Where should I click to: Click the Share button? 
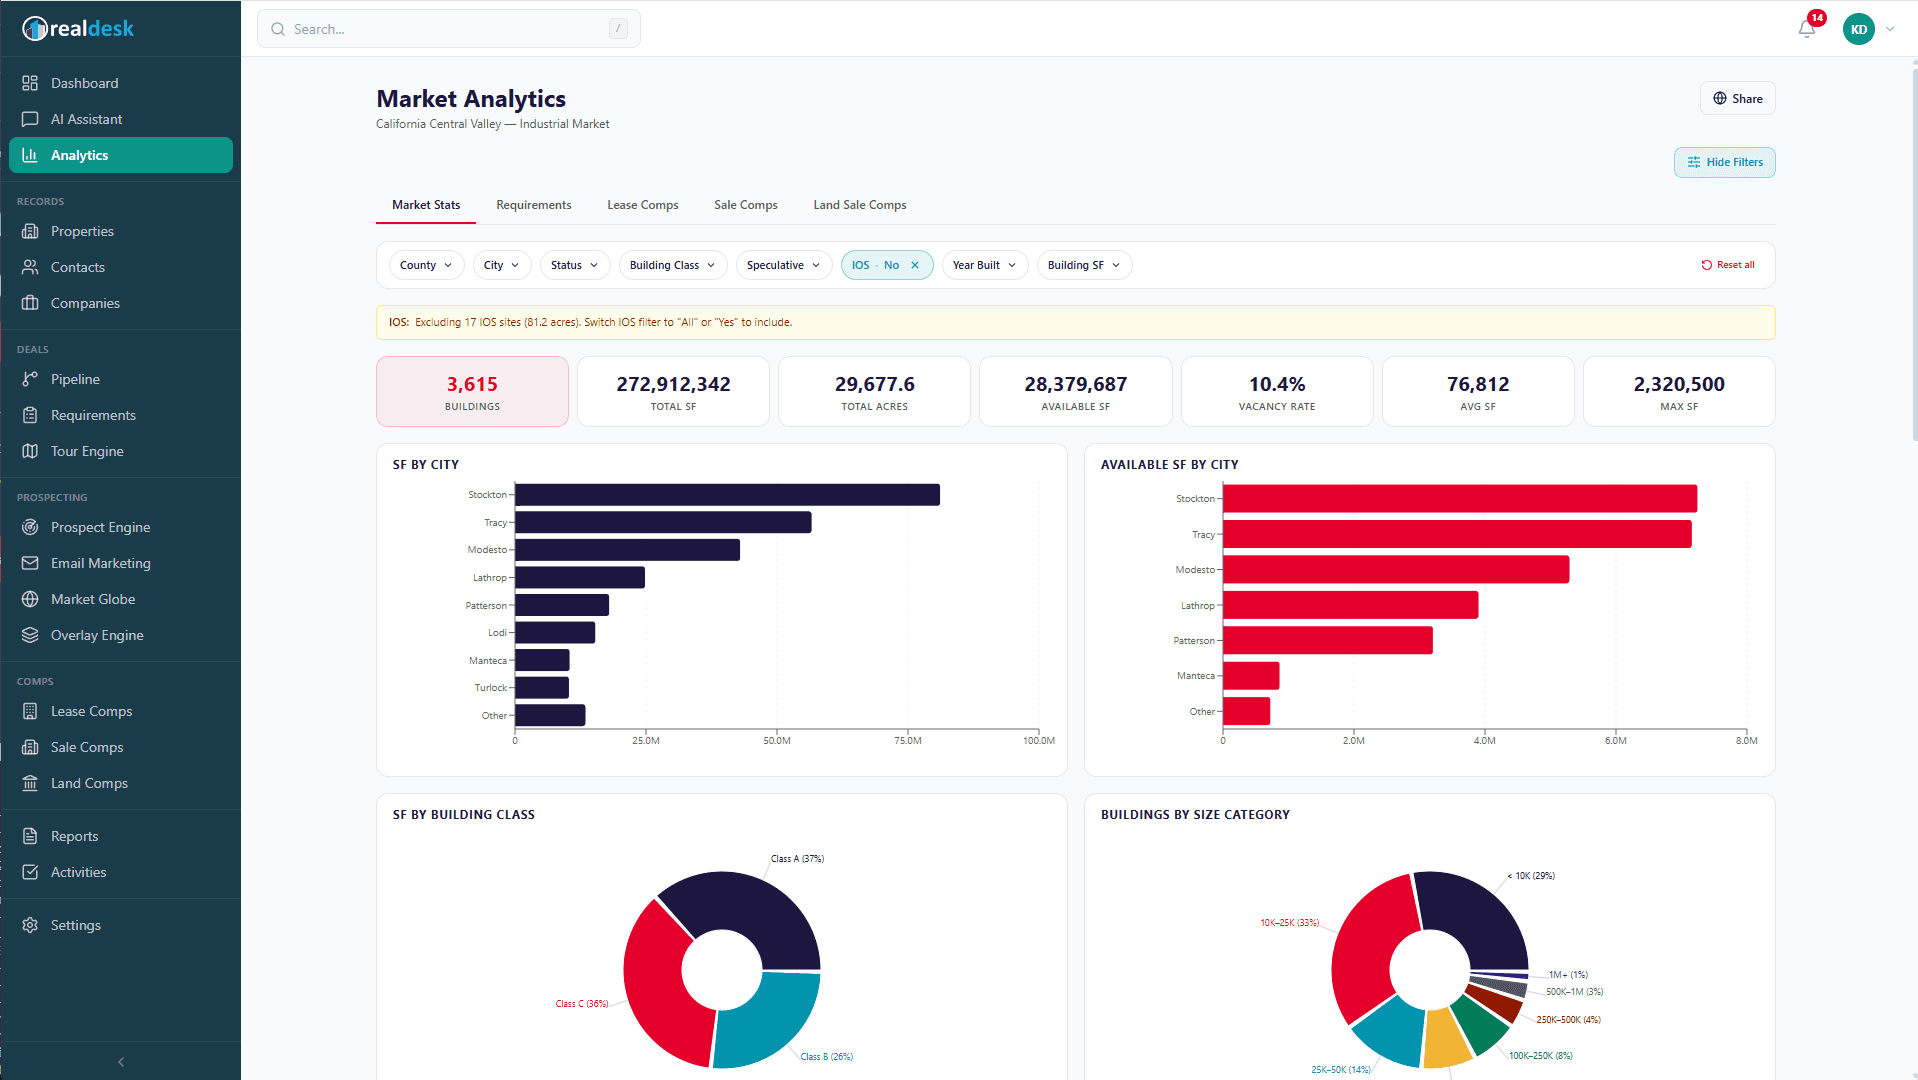coord(1738,98)
